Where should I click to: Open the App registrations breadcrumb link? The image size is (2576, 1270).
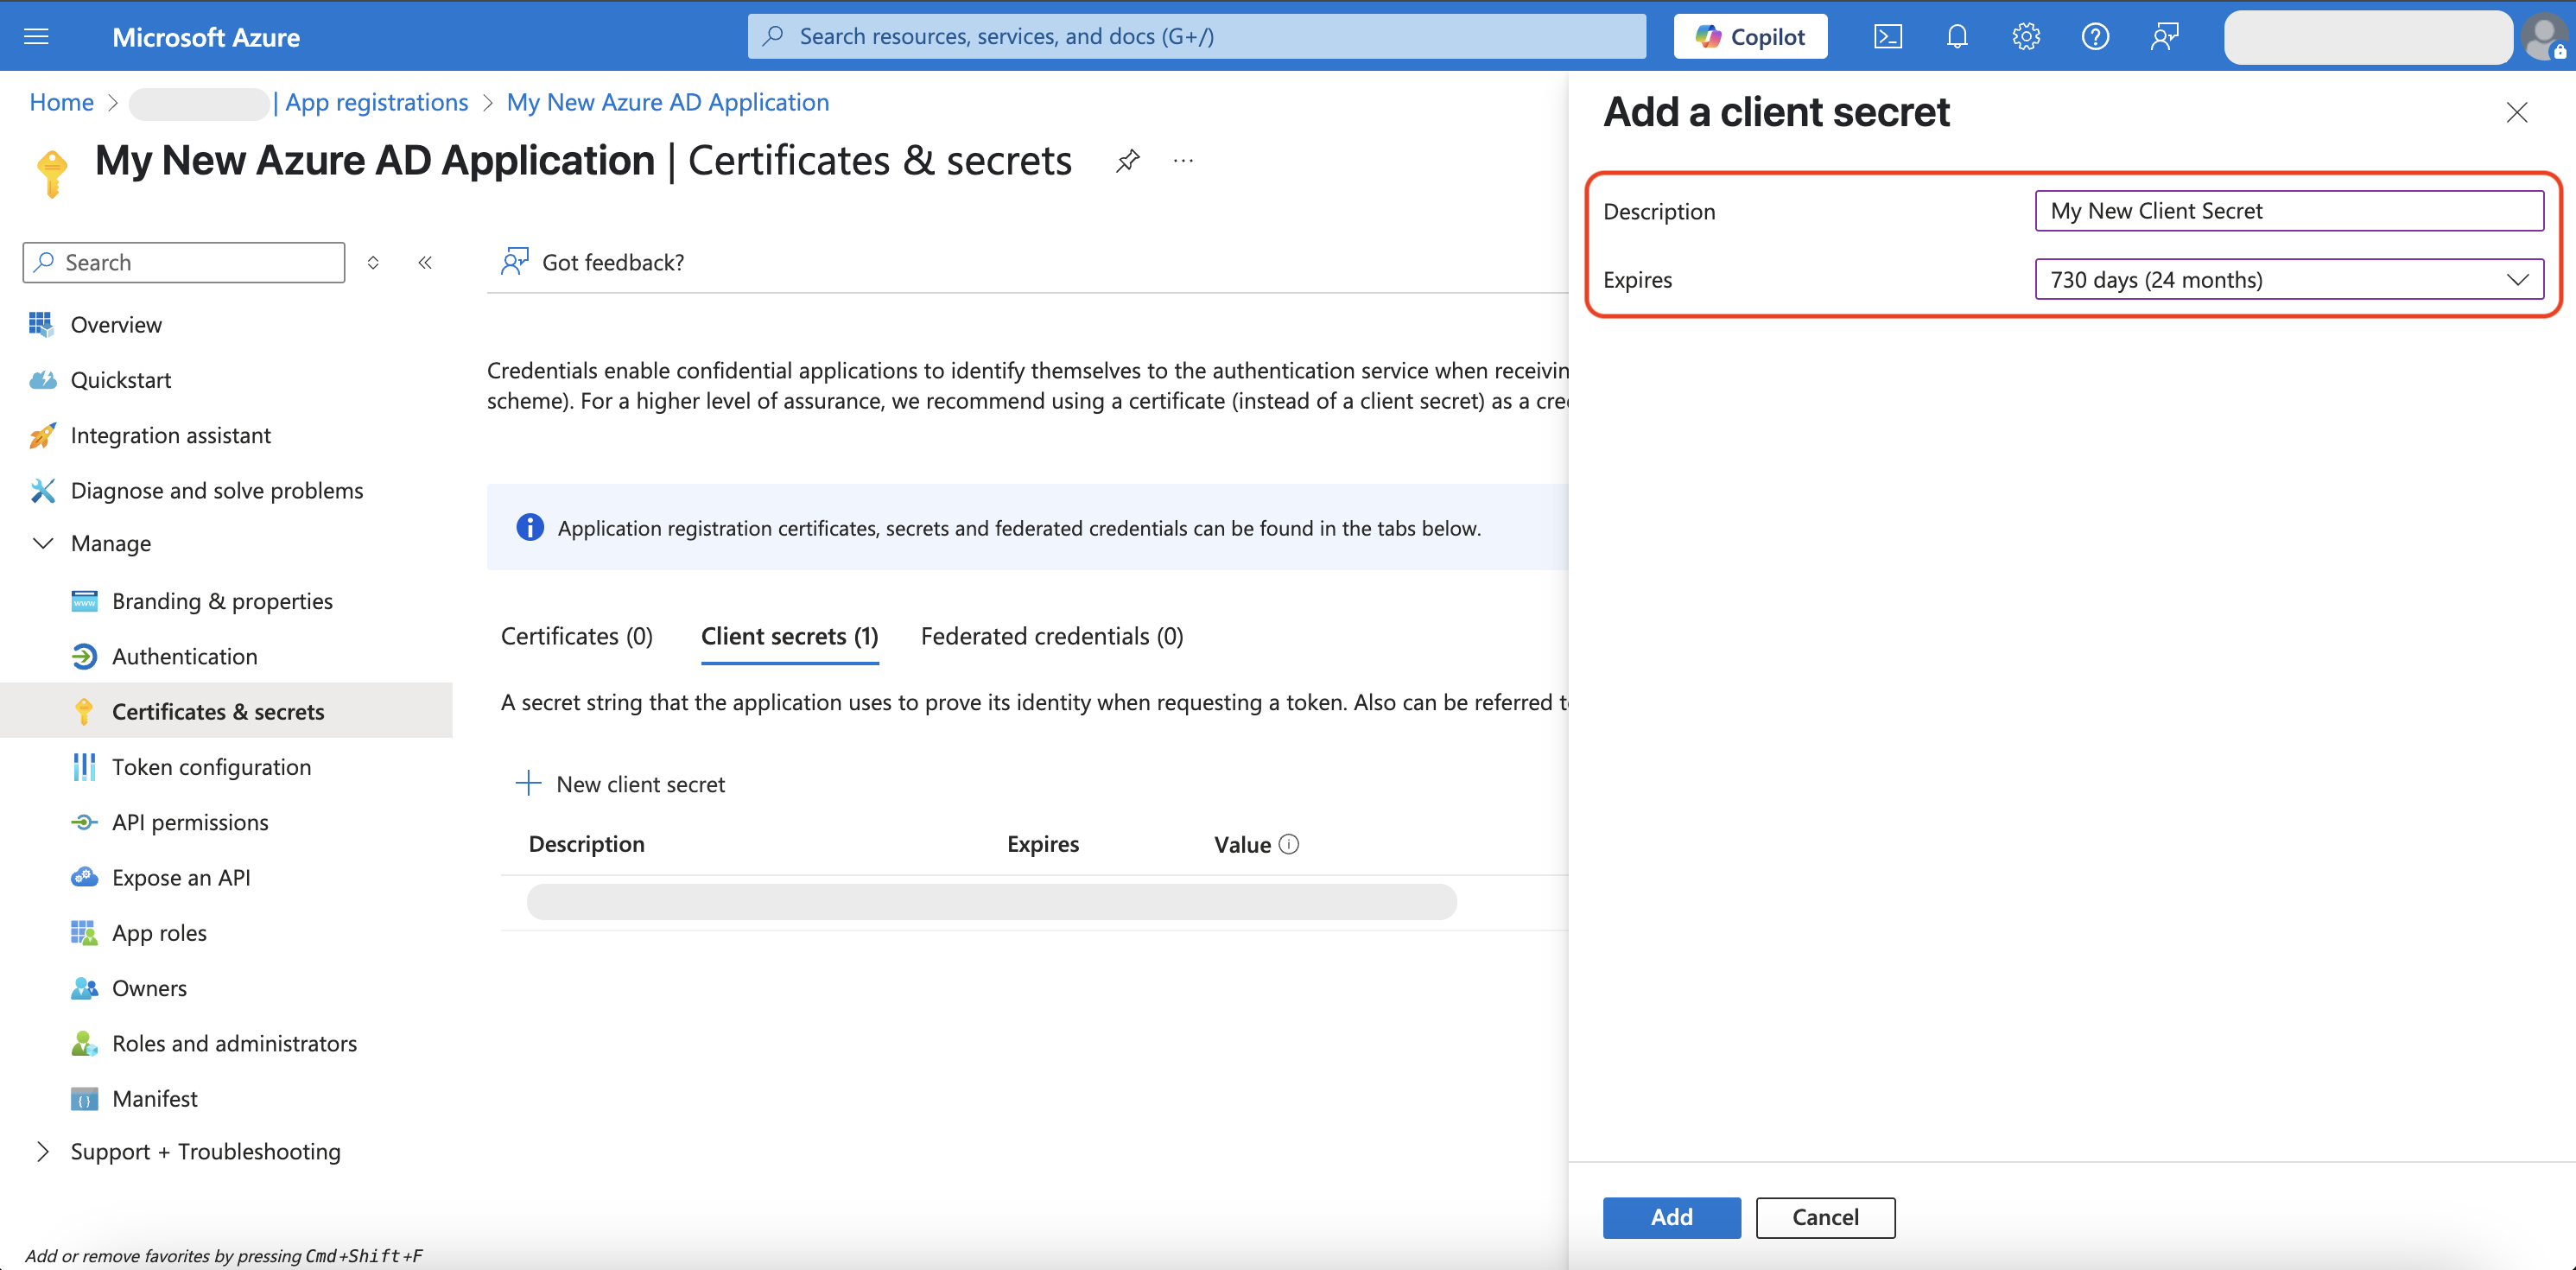(x=377, y=102)
